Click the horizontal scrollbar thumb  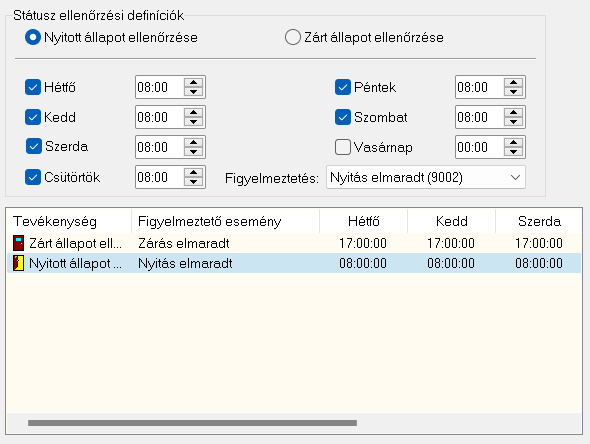[192, 423]
